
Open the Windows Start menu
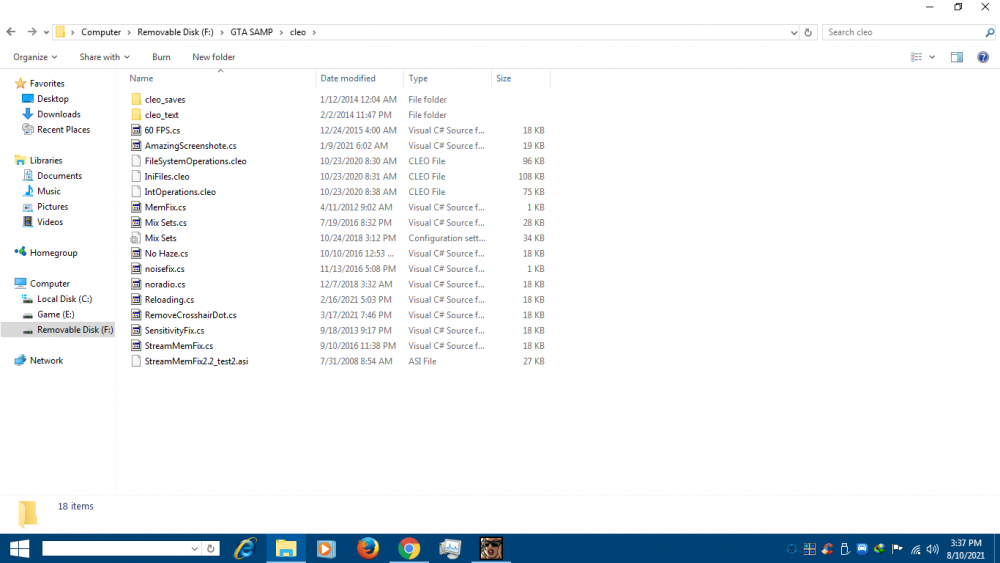click(x=19, y=548)
